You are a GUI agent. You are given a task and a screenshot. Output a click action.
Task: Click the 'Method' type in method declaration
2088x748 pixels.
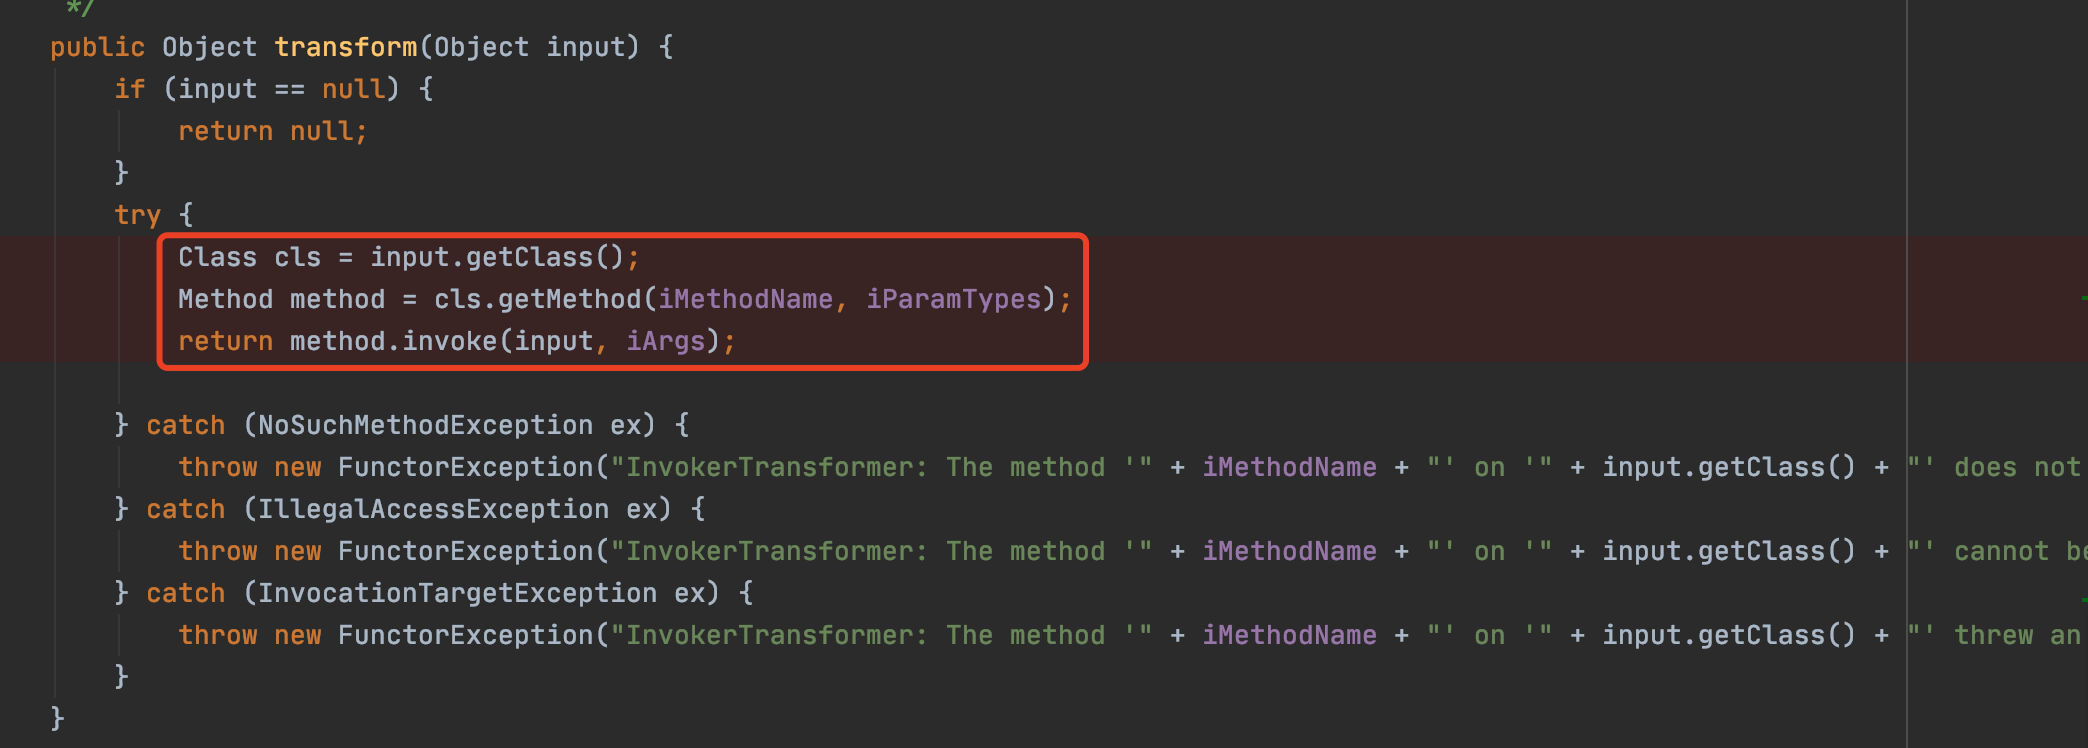(x=225, y=299)
